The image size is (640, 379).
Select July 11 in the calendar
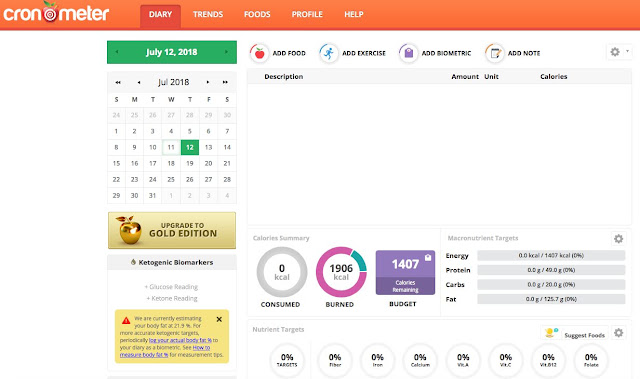[171, 147]
